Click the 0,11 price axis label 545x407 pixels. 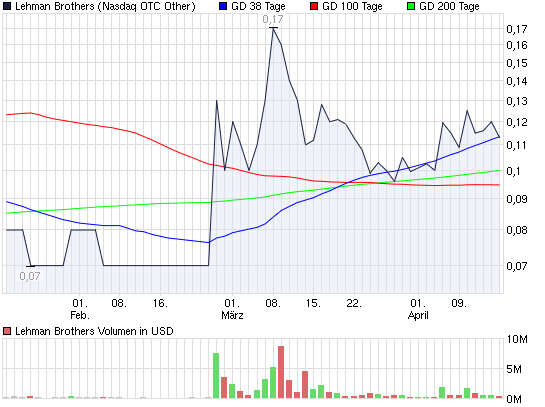517,145
